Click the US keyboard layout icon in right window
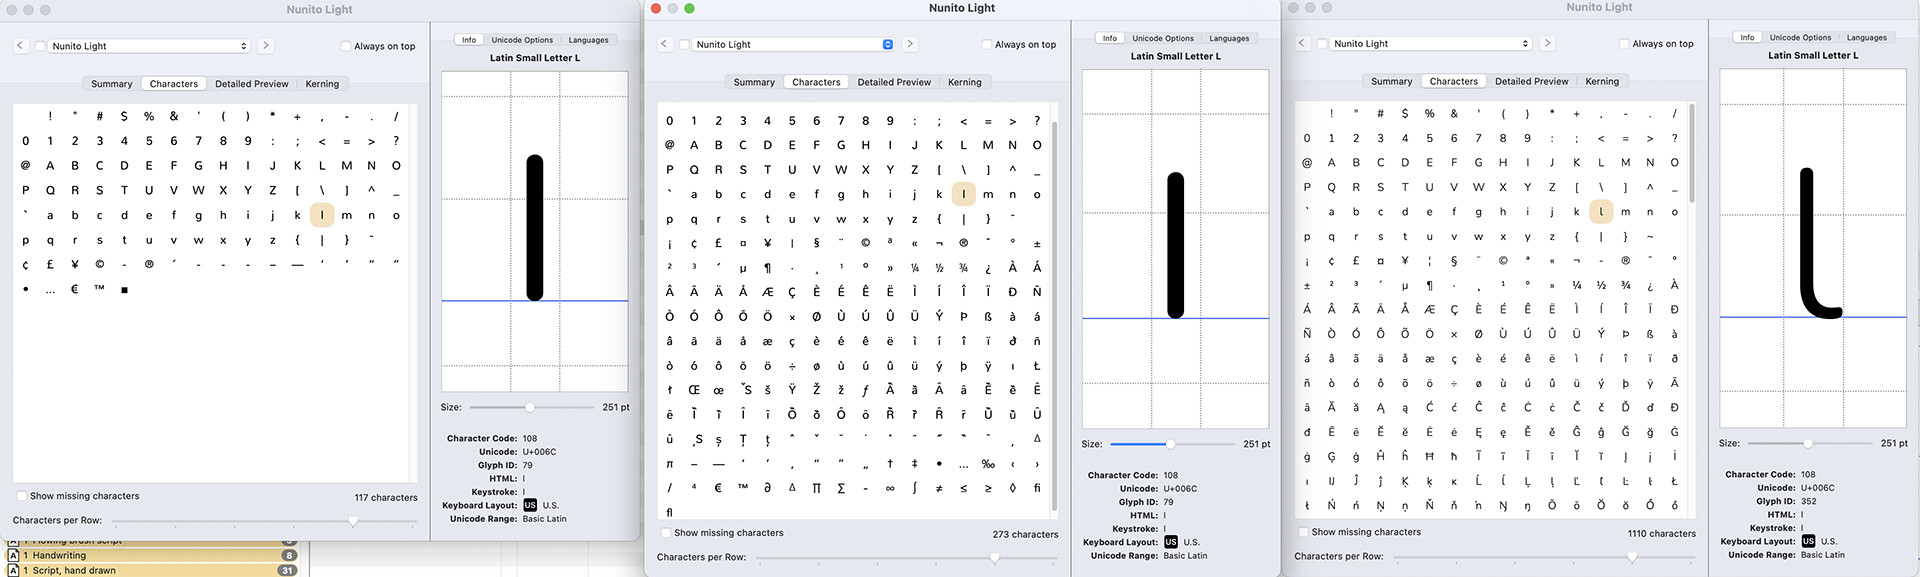This screenshot has width=1920, height=577. [x=1808, y=541]
